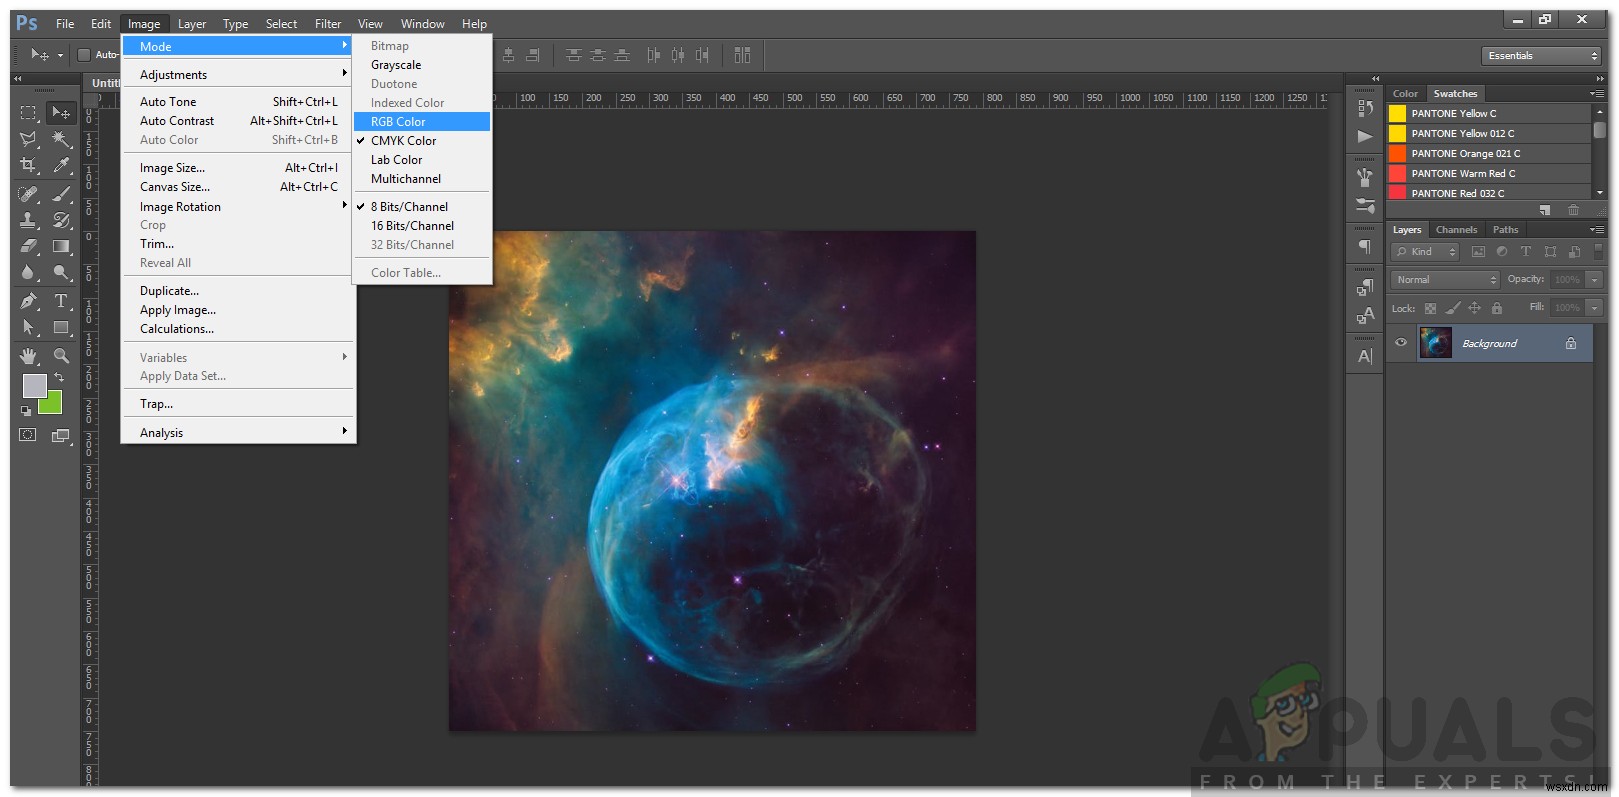Hide the Background layer eye icon

(1400, 343)
